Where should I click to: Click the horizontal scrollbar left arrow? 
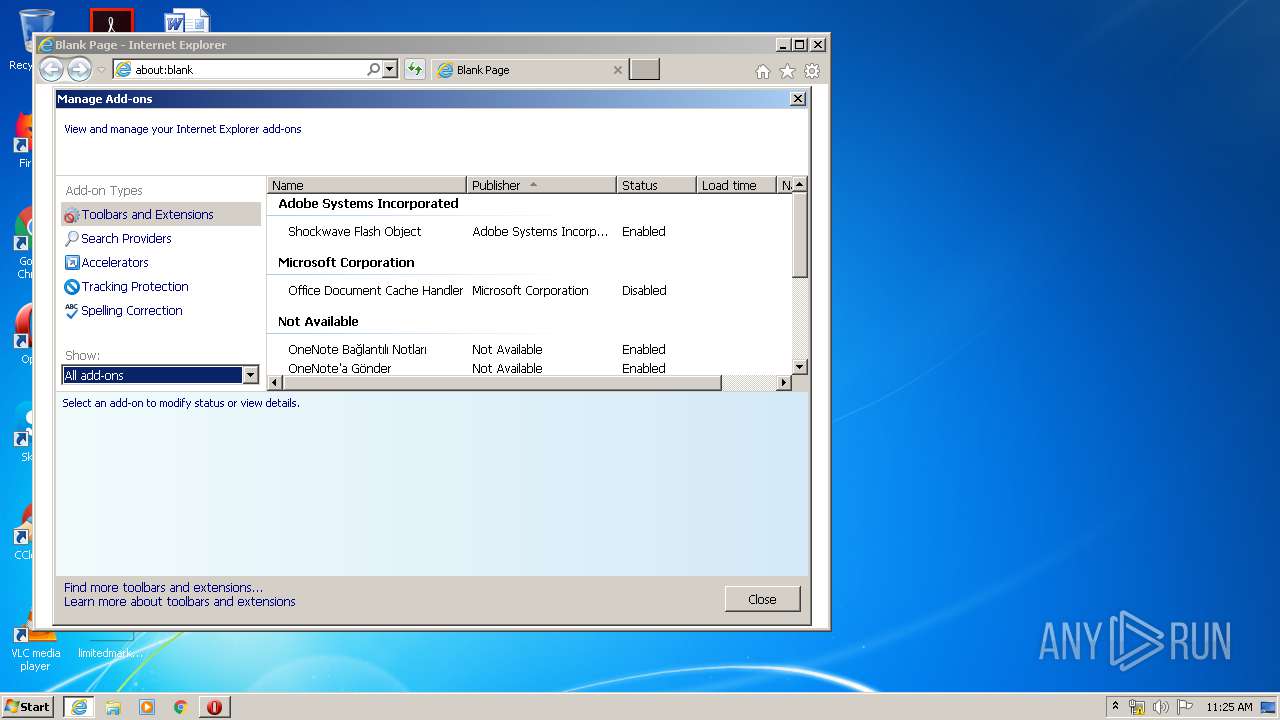tap(275, 383)
